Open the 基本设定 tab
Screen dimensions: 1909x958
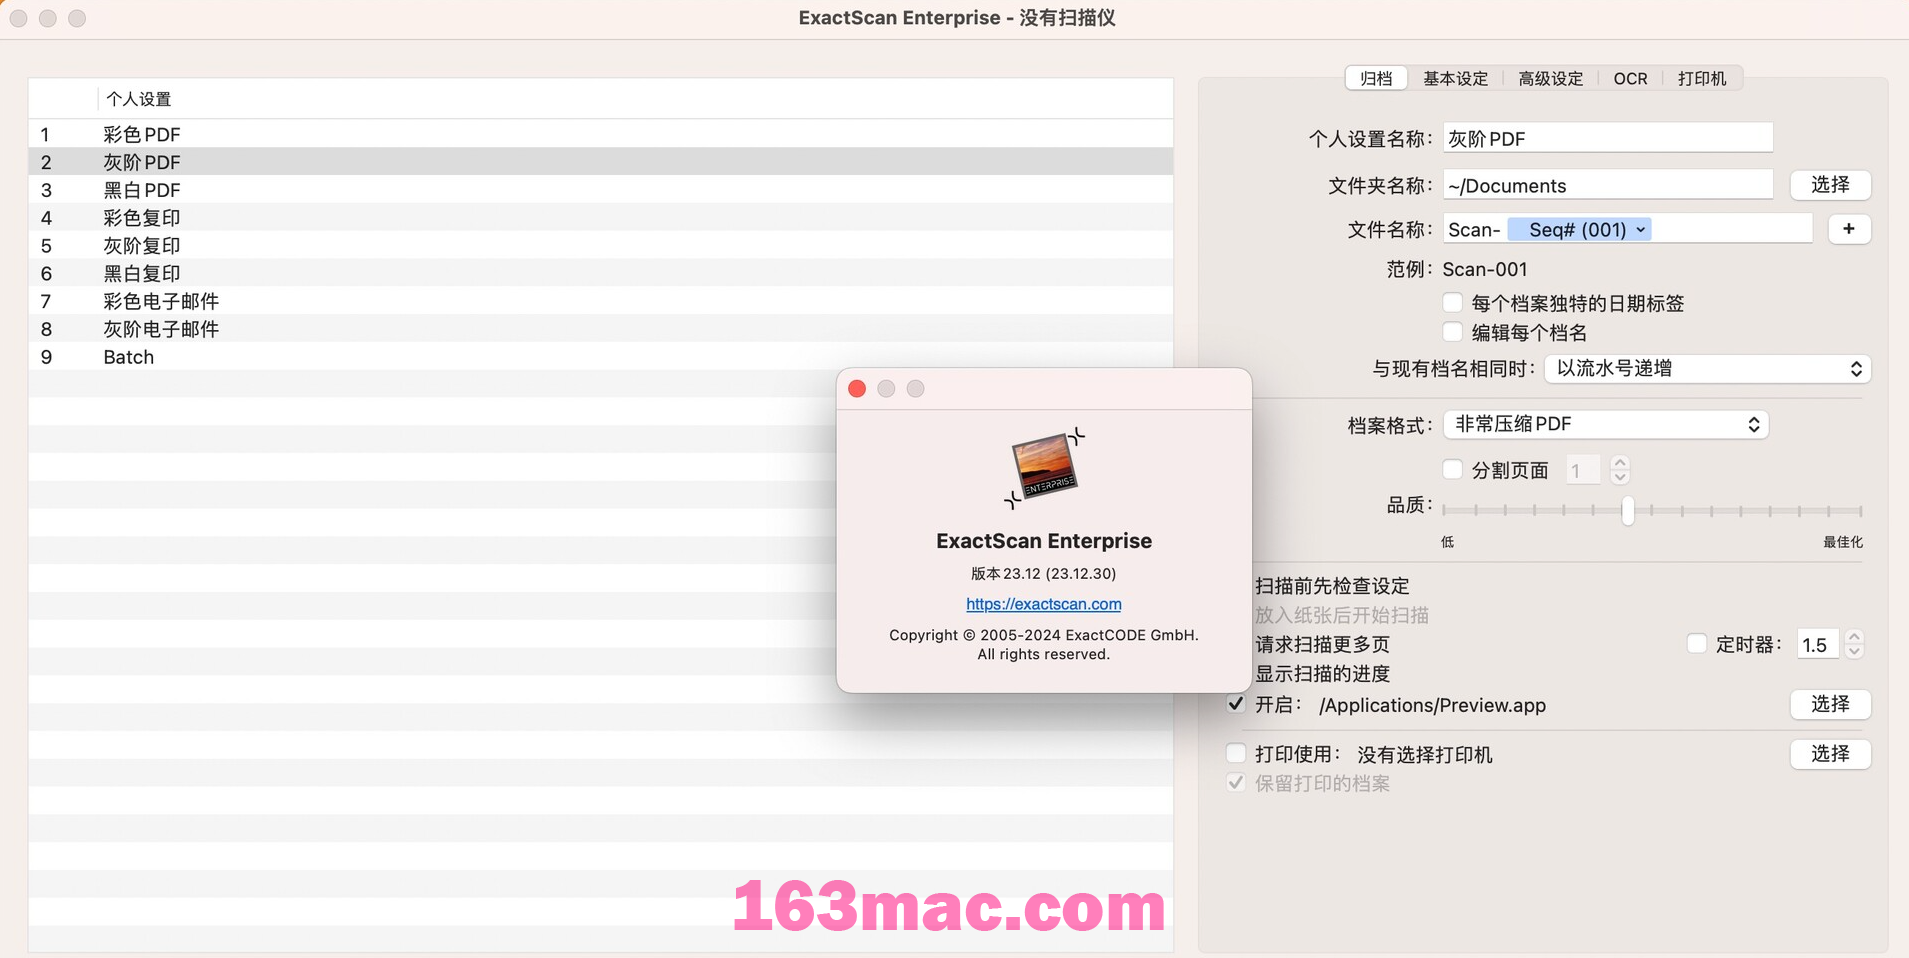point(1455,78)
